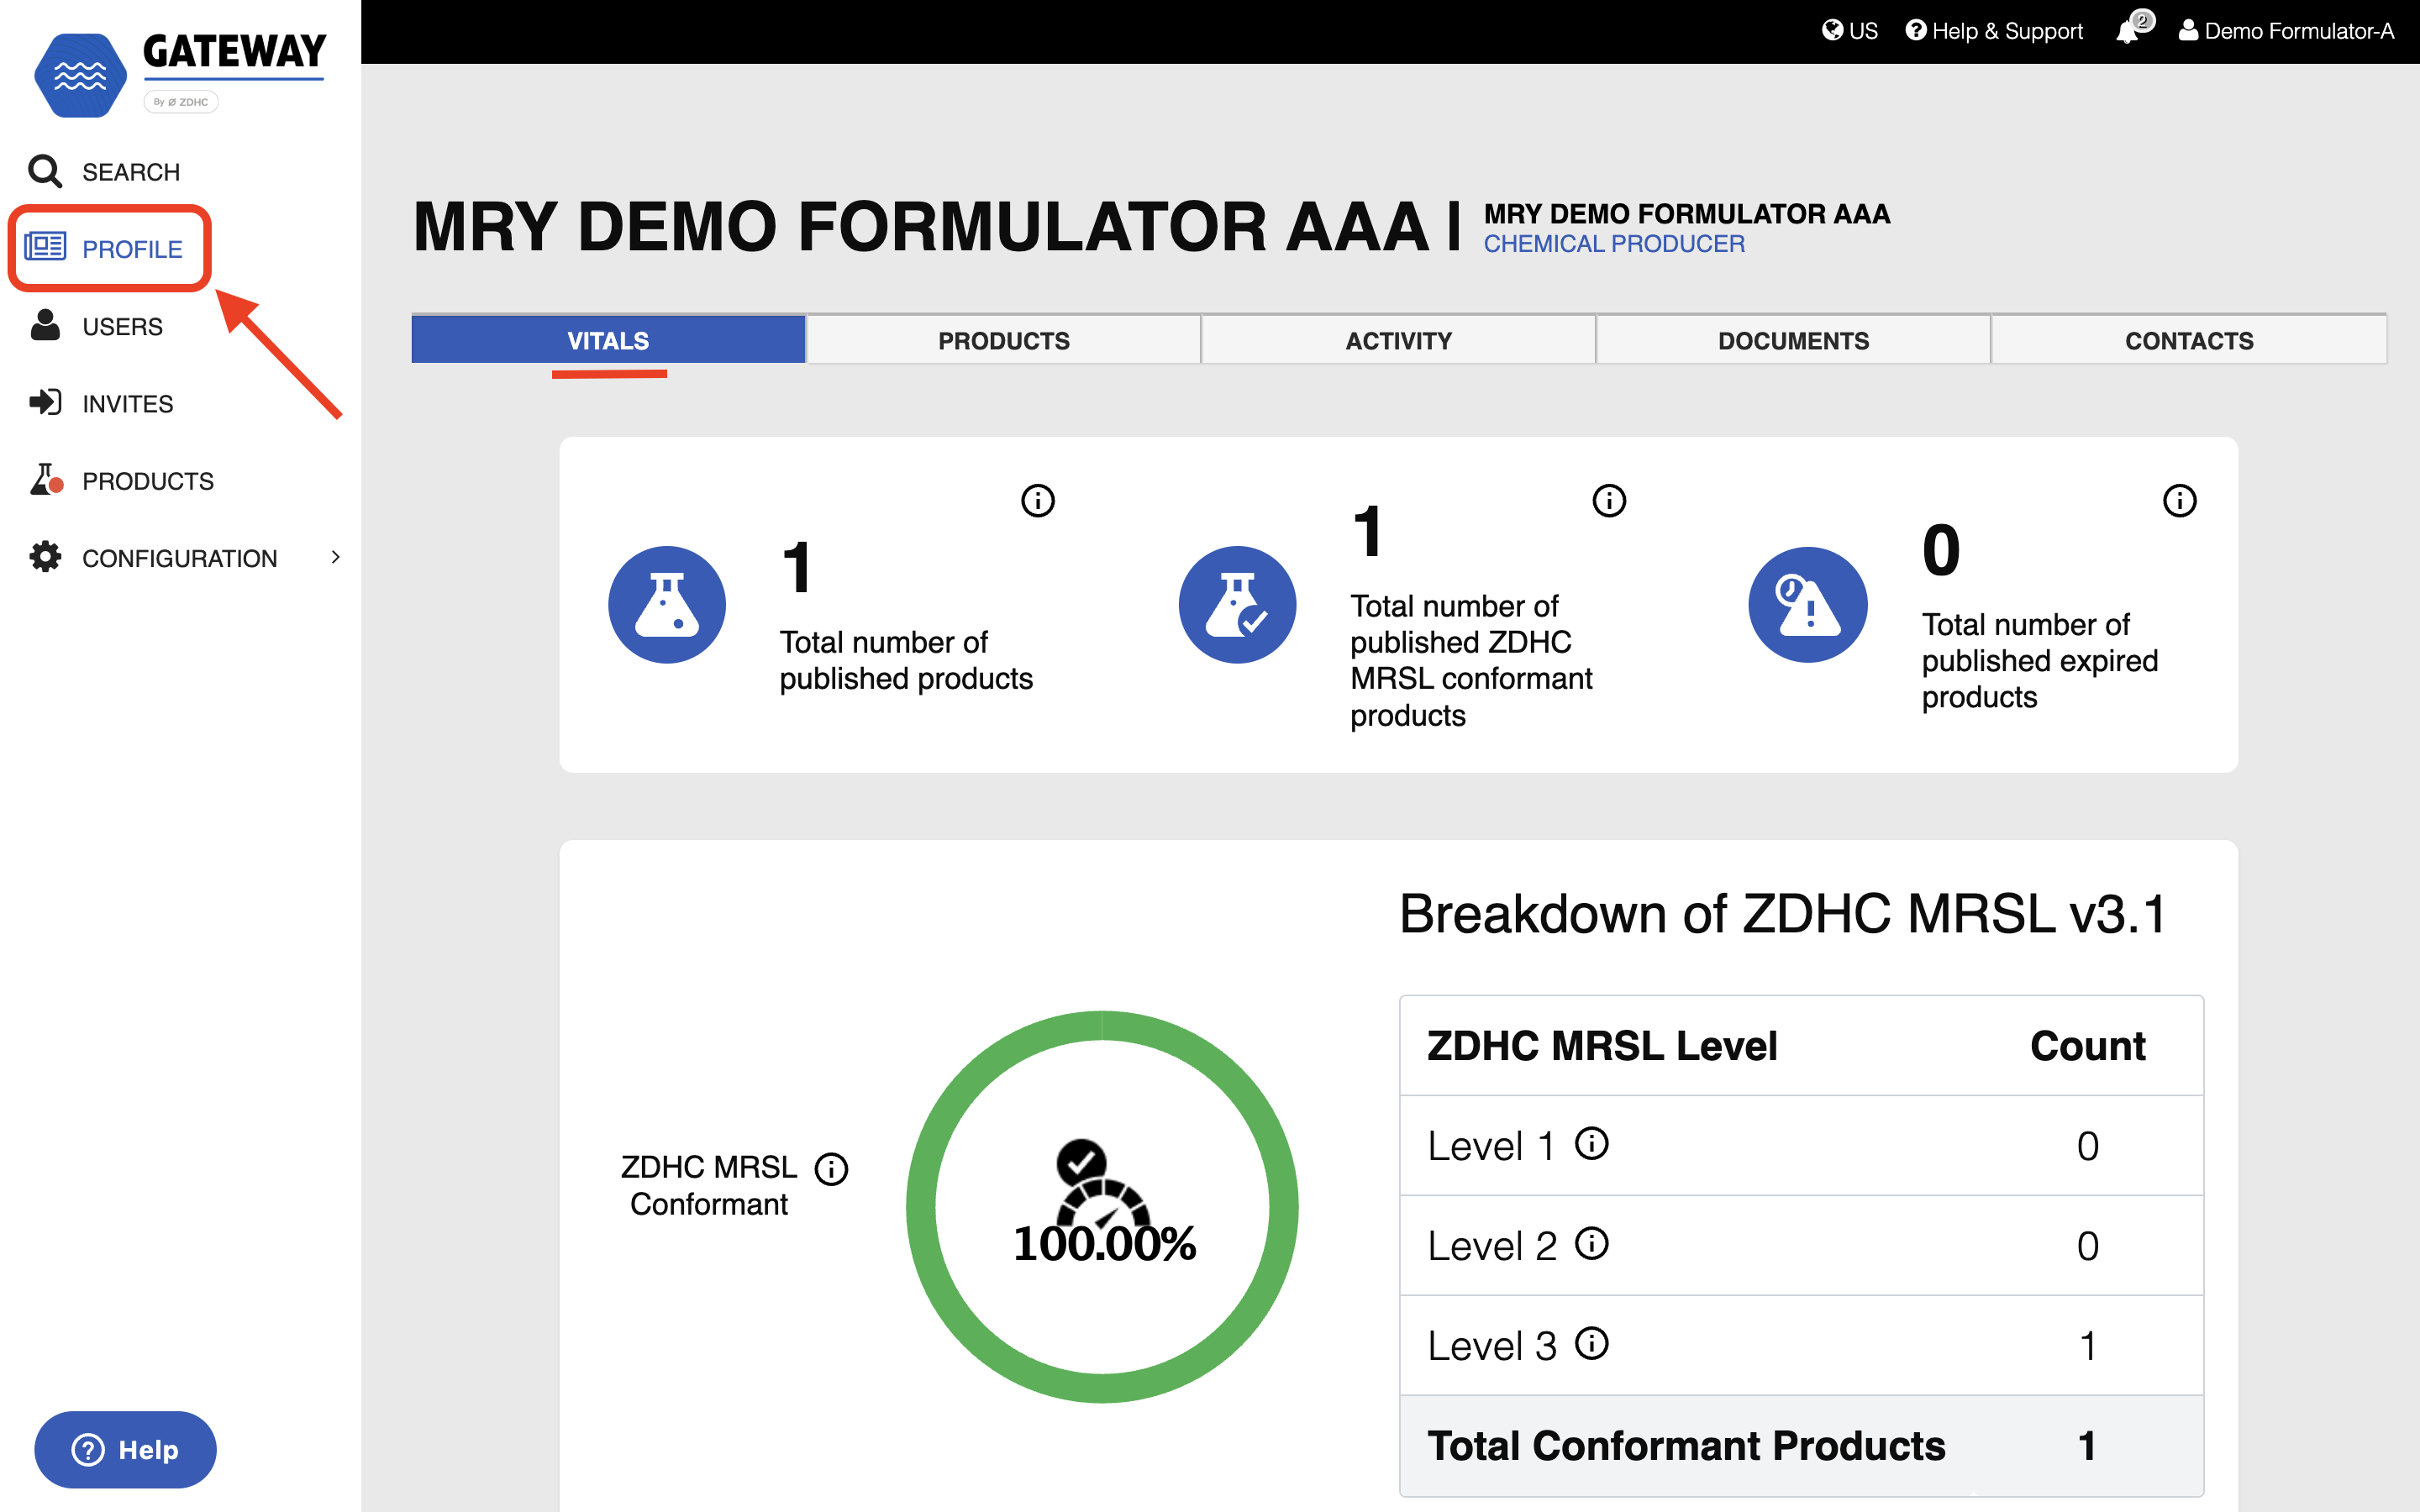Click the GATEWAY wordmark text
The width and height of the screenshot is (2420, 1512).
coord(234,51)
